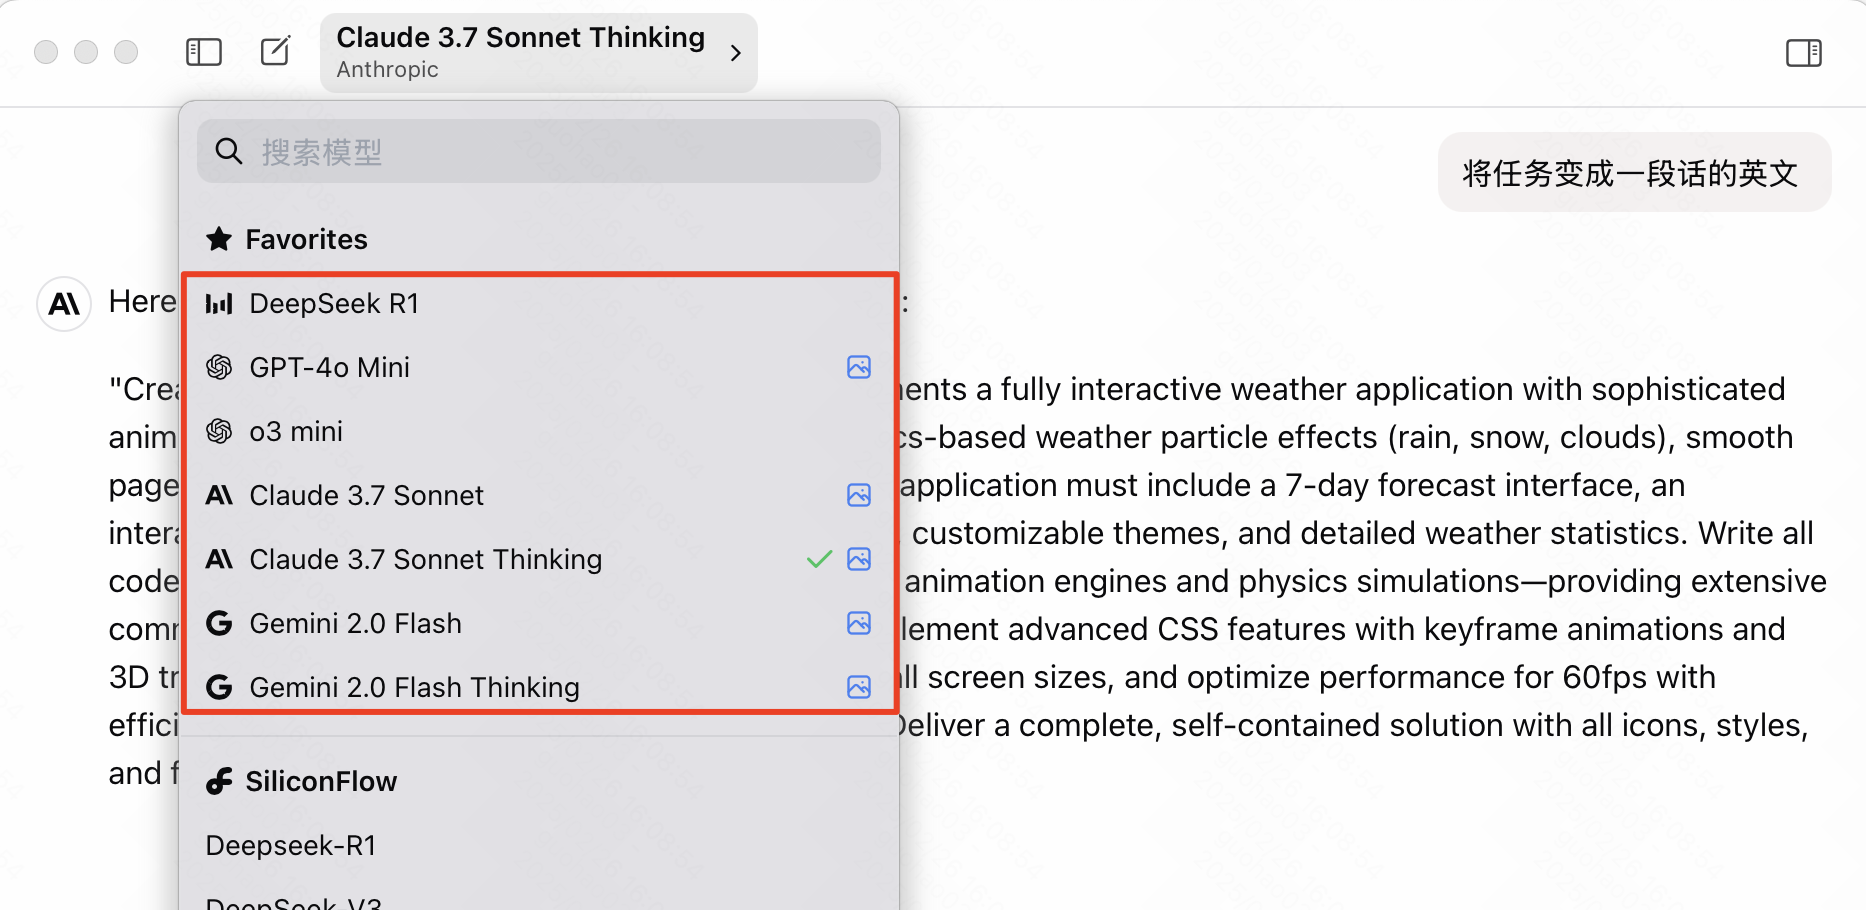This screenshot has width=1866, height=910.
Task: Toggle the right sidebar panel icon
Action: pos(1804,53)
